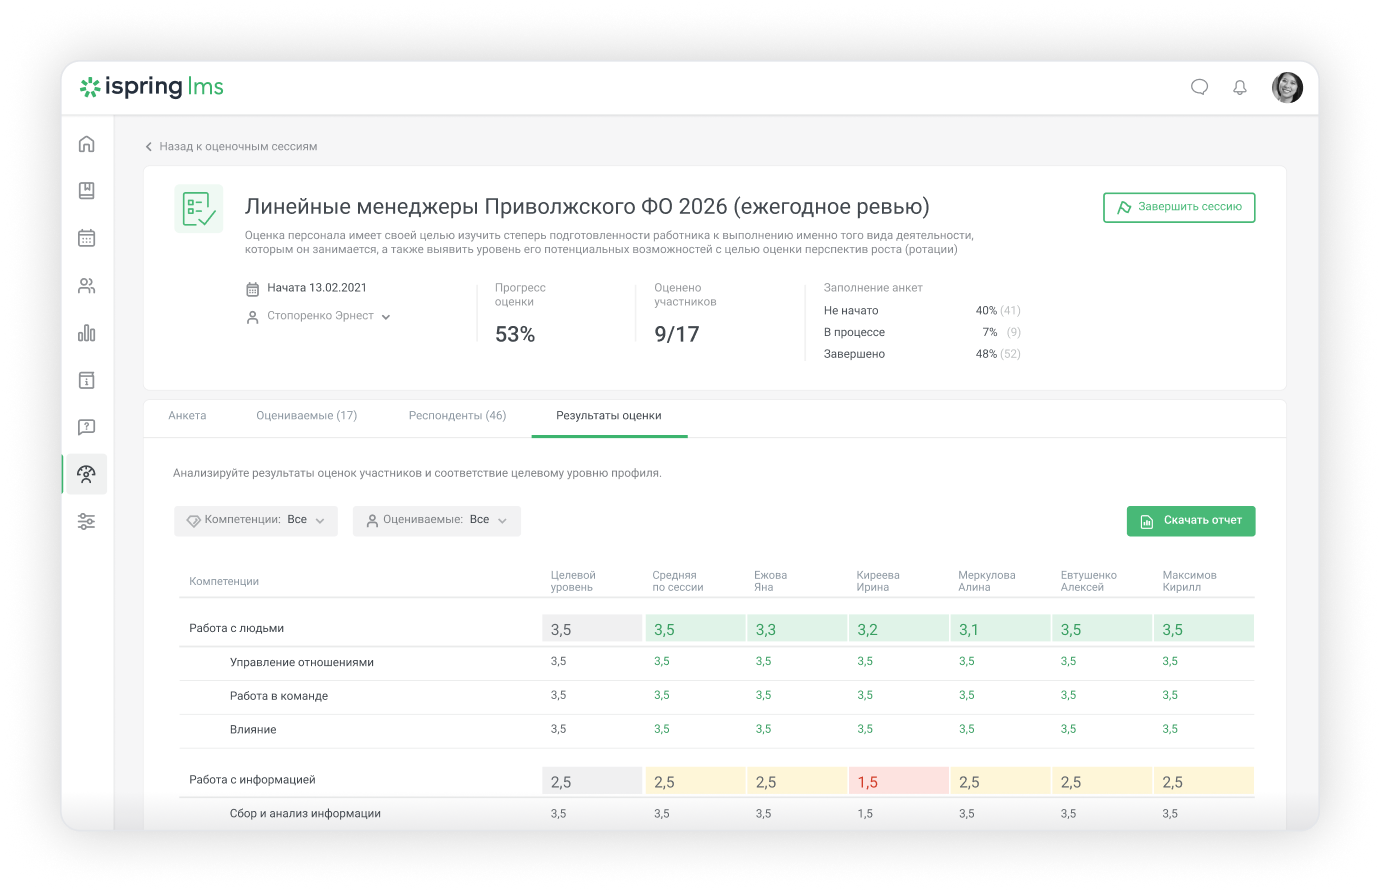Open the Оцениваемые (17) tab
The width and height of the screenshot is (1380, 892).
tap(306, 416)
